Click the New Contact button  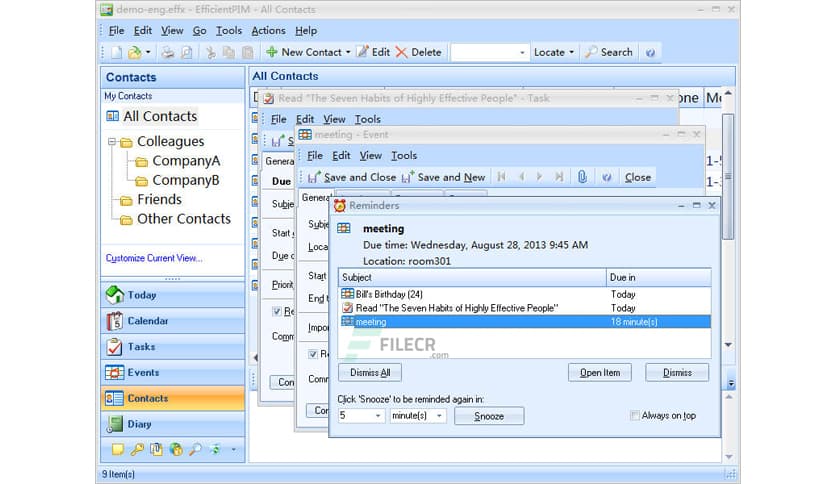pos(305,52)
